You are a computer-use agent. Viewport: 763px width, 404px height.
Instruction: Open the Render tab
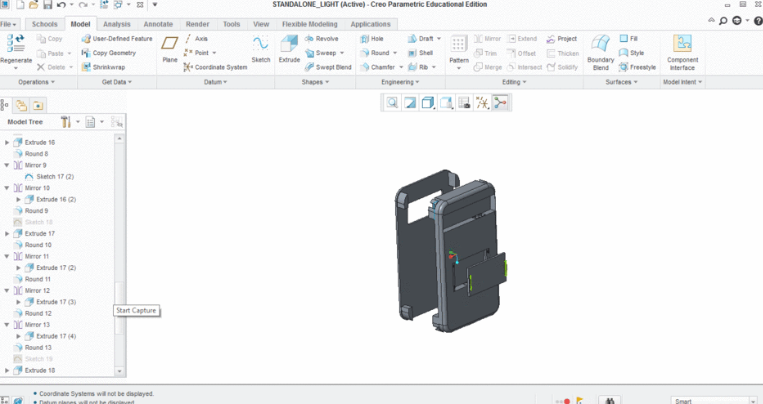[x=198, y=24]
